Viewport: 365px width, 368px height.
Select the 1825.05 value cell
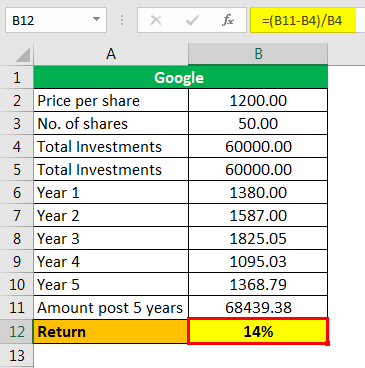pyautogui.click(x=258, y=238)
